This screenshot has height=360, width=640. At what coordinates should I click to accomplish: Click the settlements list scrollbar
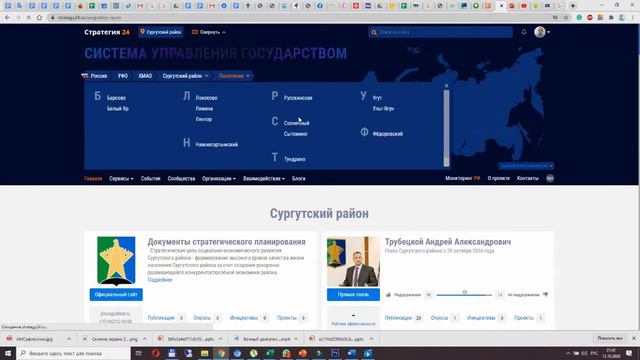pyautogui.click(x=447, y=128)
